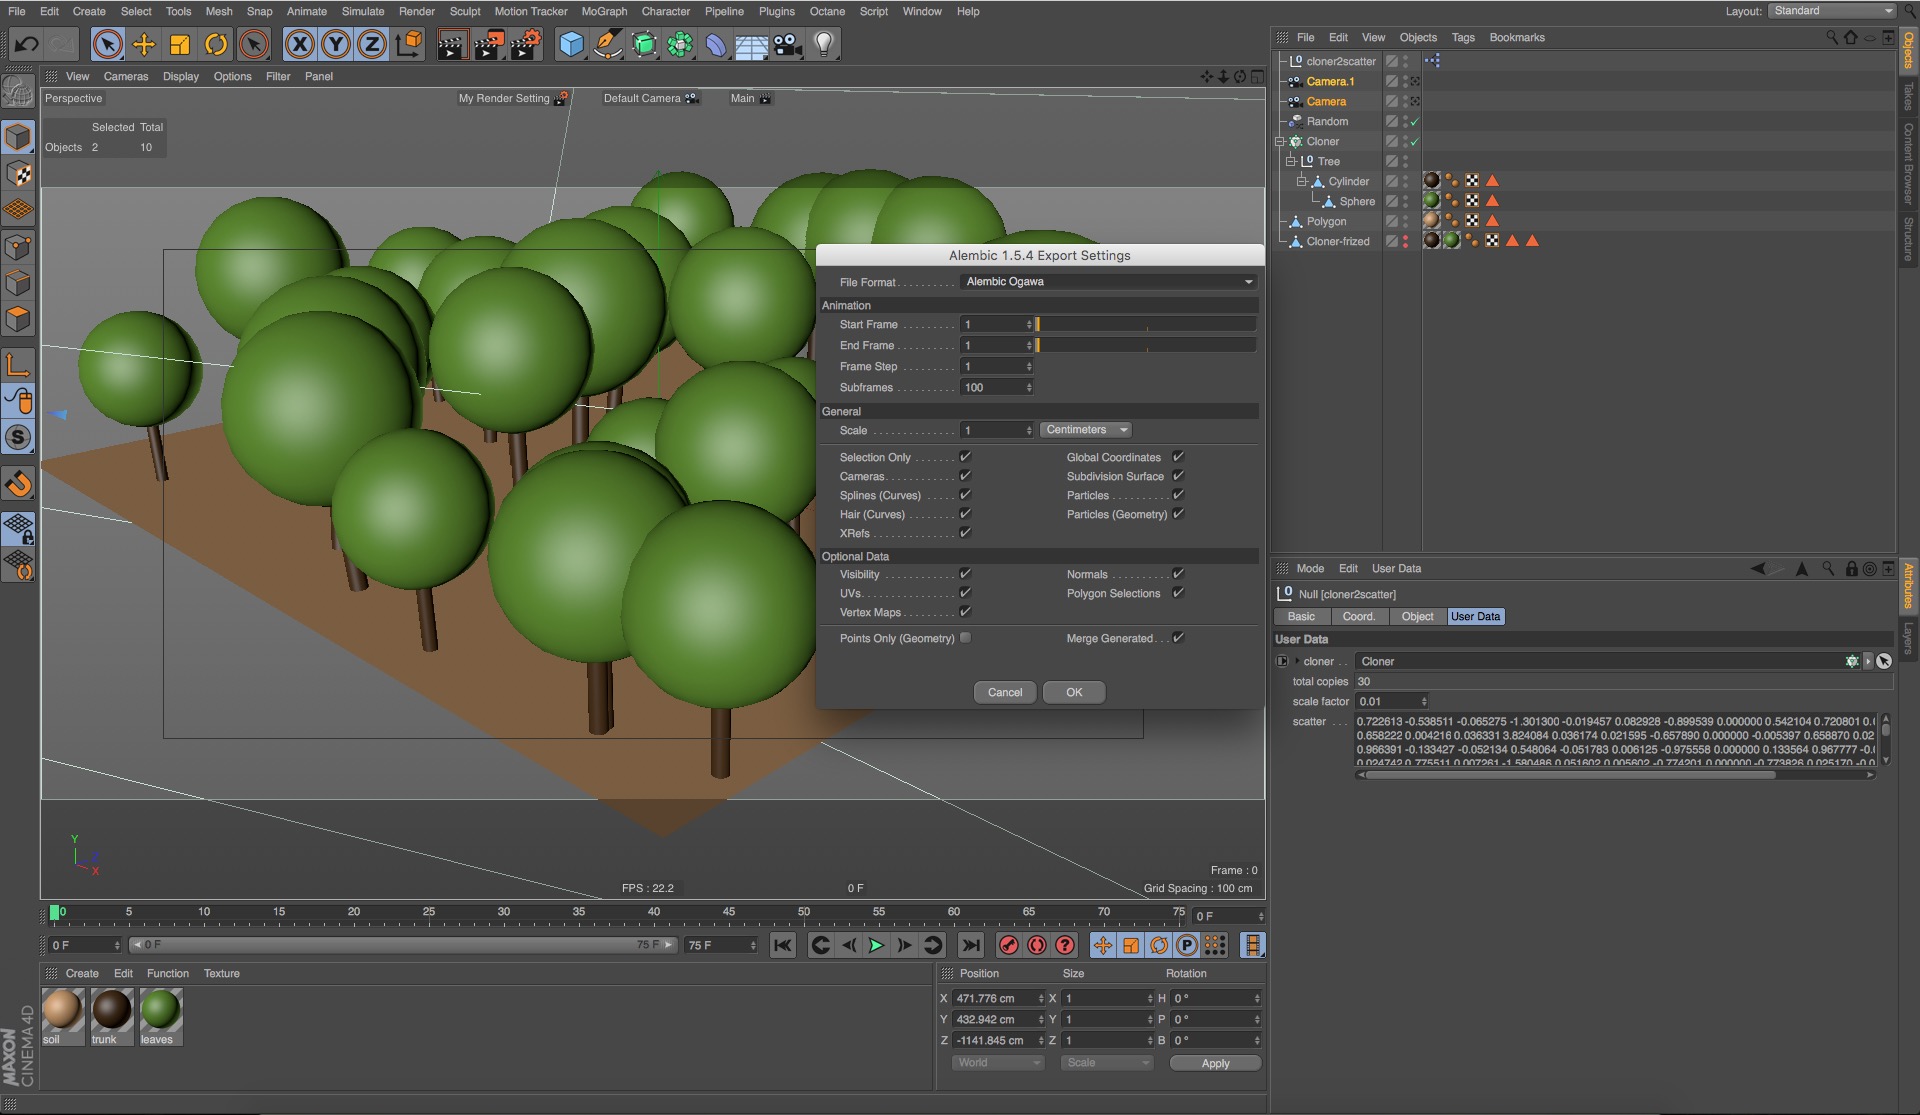Open the MoGraph menu

tap(604, 11)
